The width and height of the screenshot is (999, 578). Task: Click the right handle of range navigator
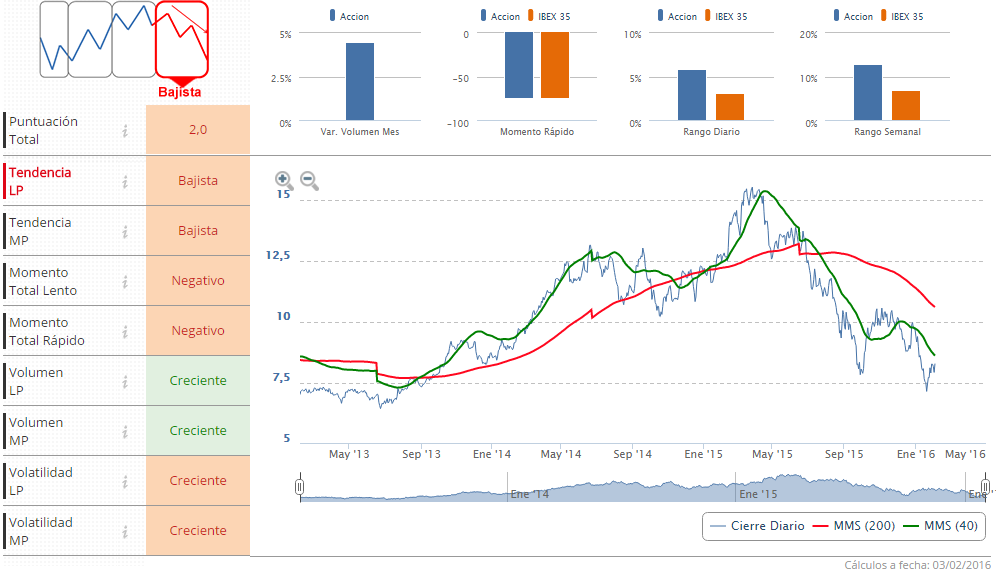click(x=985, y=487)
